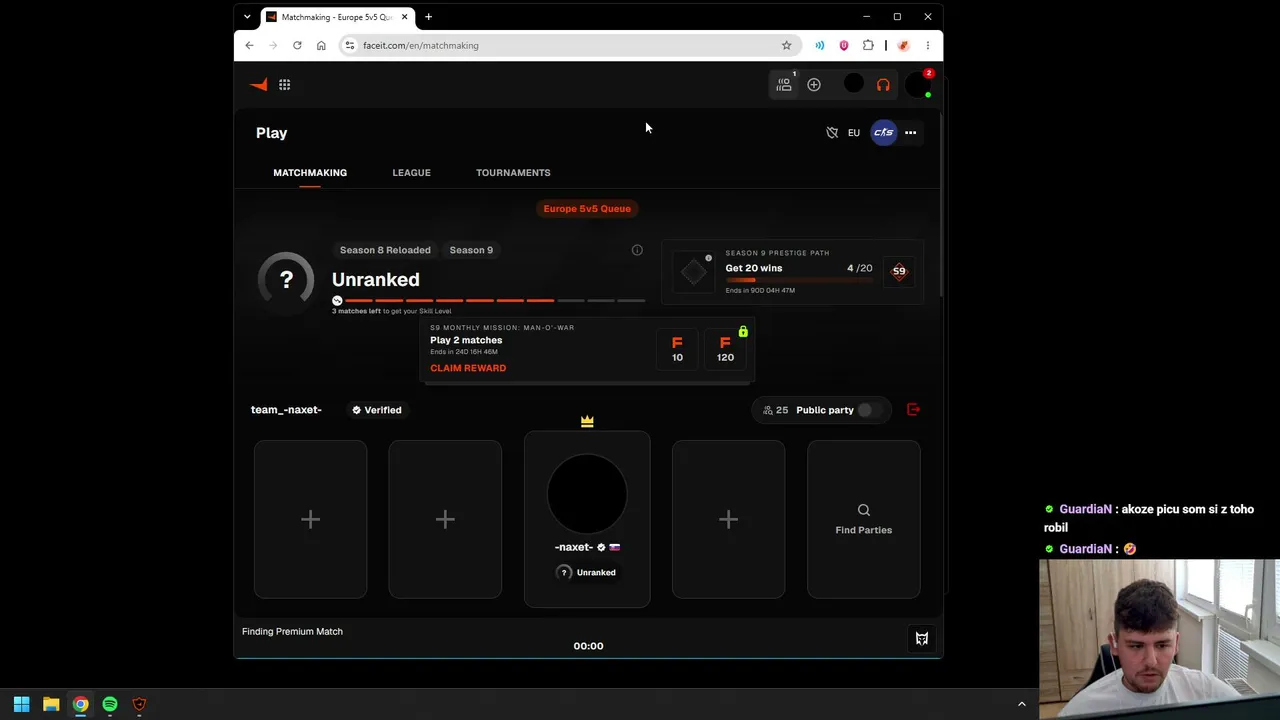The image size is (1280, 720).
Task: Open the party members icon in the header
Action: coord(784,85)
